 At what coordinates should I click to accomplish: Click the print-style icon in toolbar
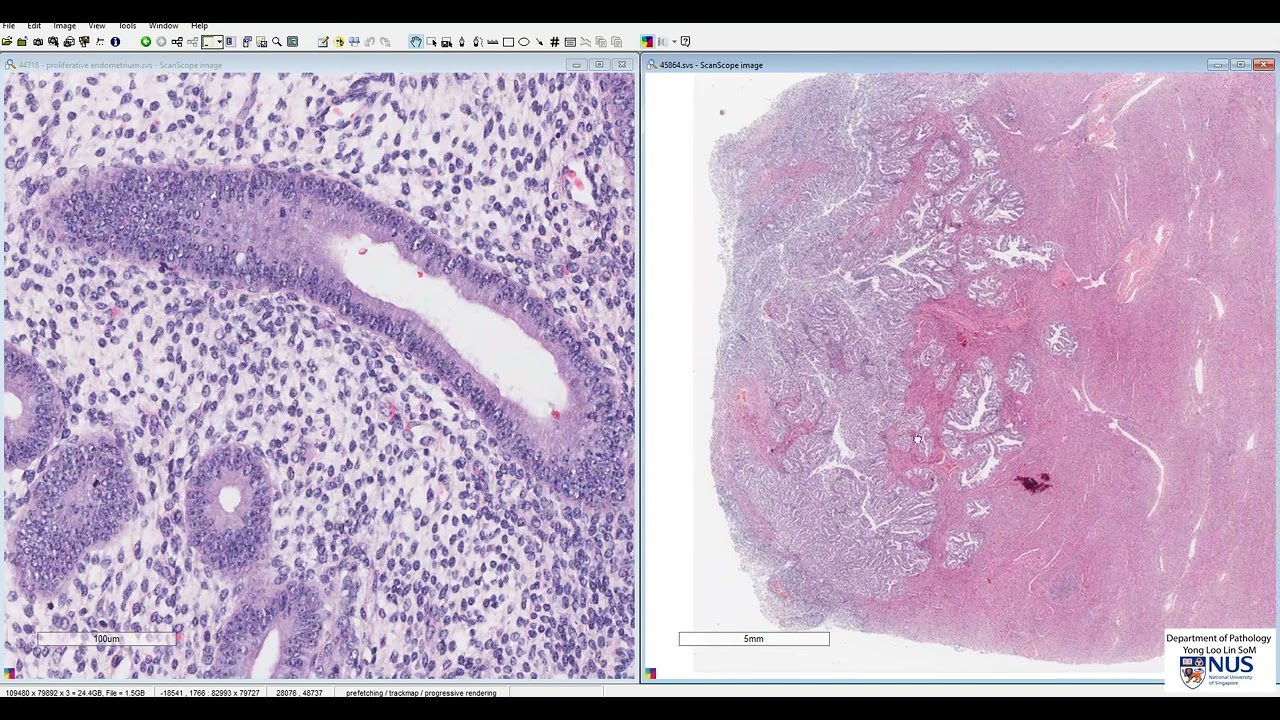point(68,42)
